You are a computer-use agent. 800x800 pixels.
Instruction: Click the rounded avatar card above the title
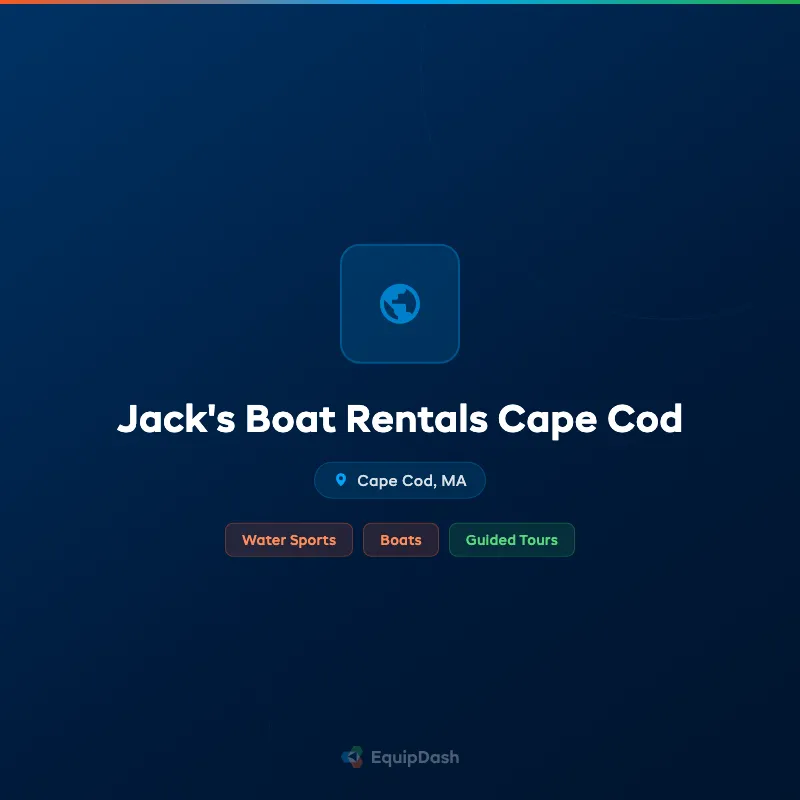pos(400,303)
